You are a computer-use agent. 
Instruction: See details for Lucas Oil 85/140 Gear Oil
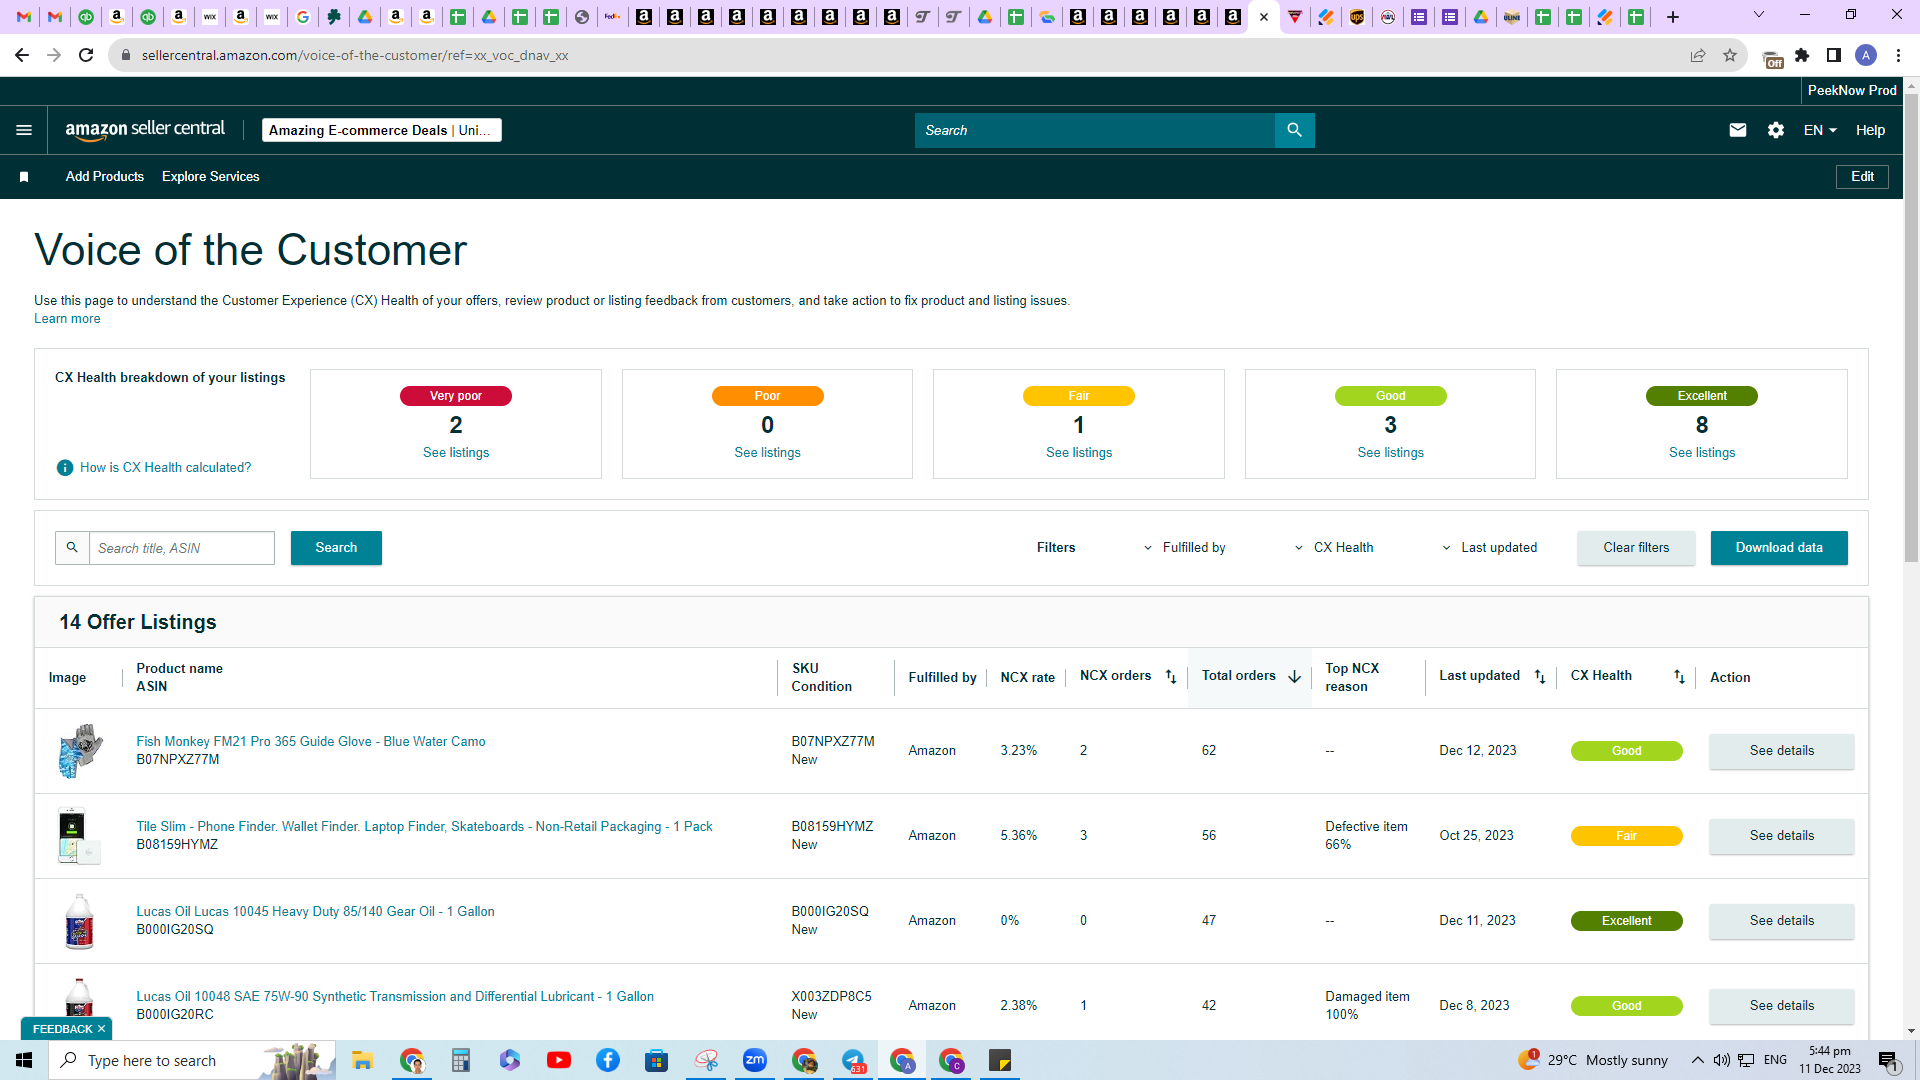coord(1782,921)
